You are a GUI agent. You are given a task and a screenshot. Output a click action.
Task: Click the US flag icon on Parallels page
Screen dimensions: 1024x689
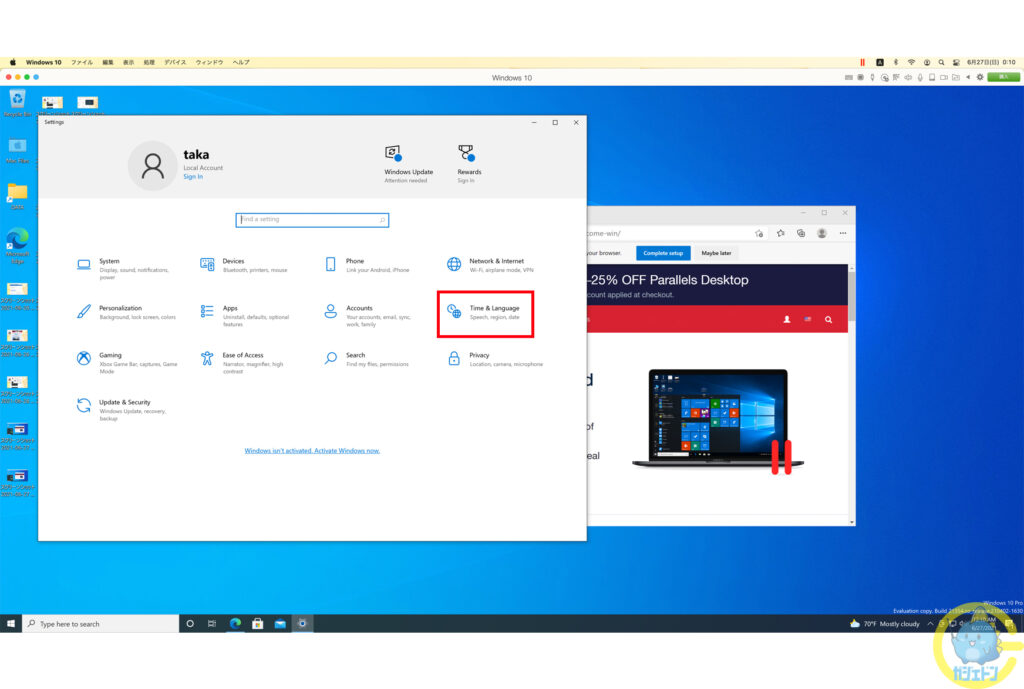point(808,319)
